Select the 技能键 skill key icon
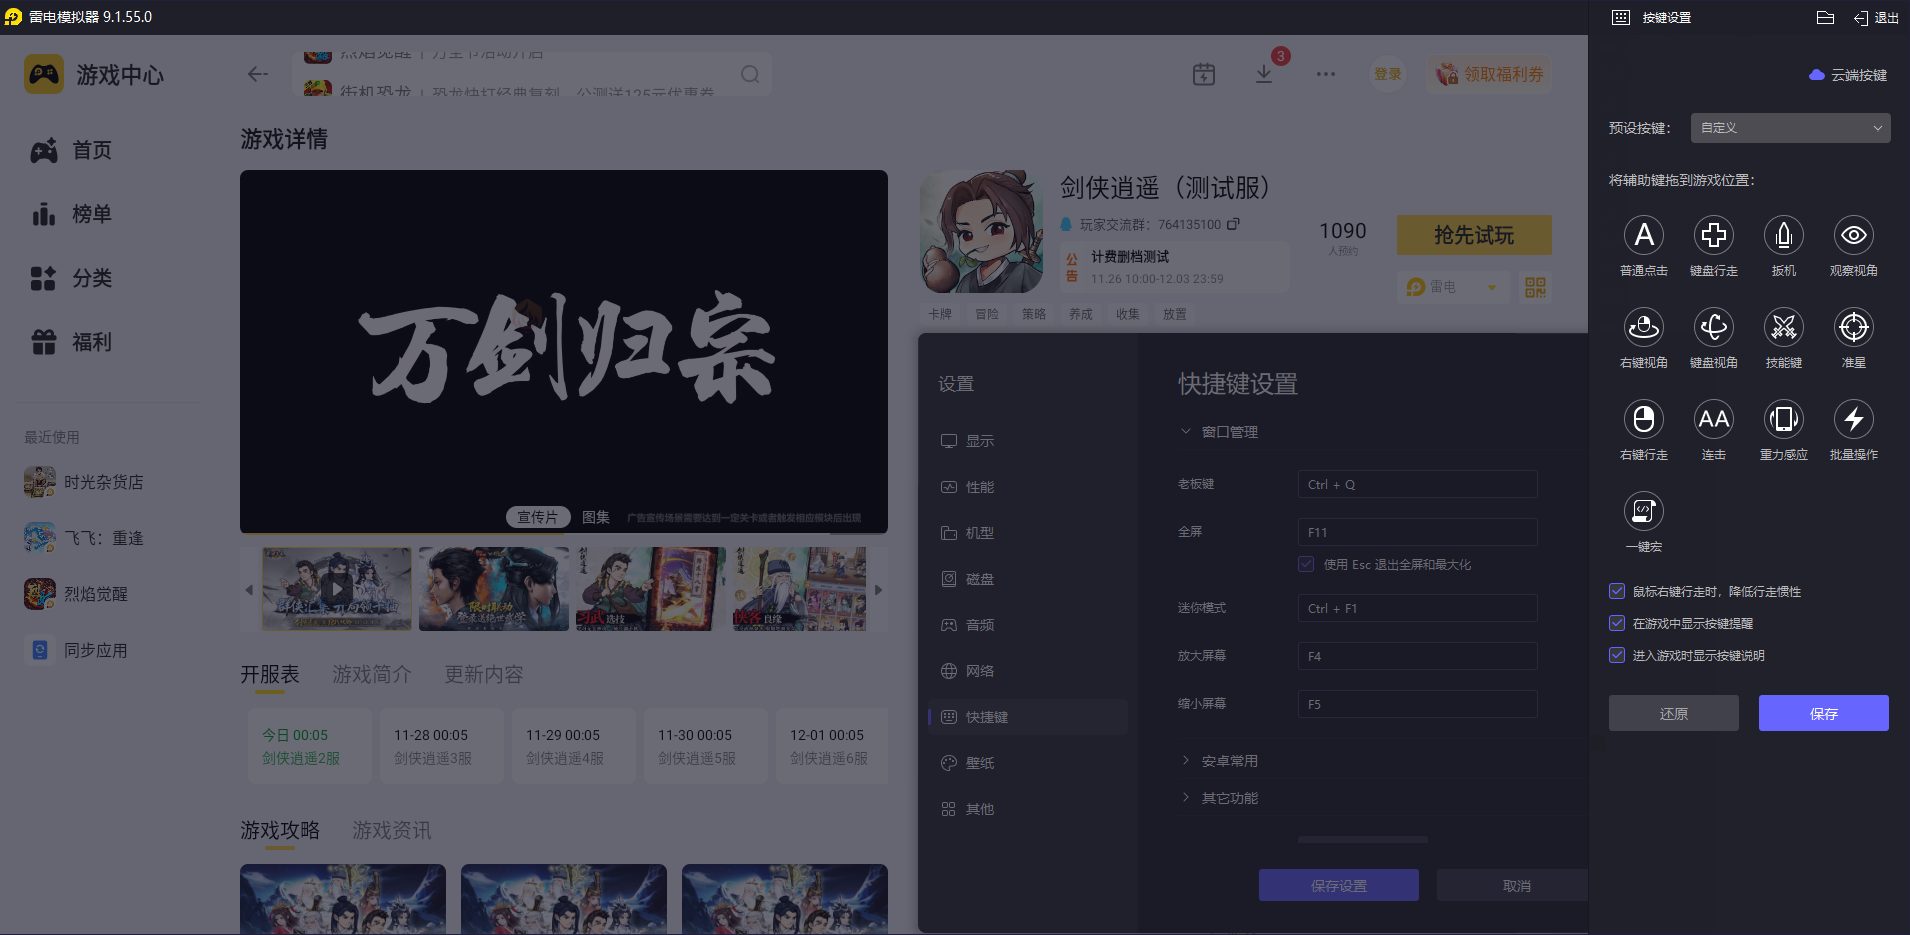The width and height of the screenshot is (1910, 935). 1783,328
